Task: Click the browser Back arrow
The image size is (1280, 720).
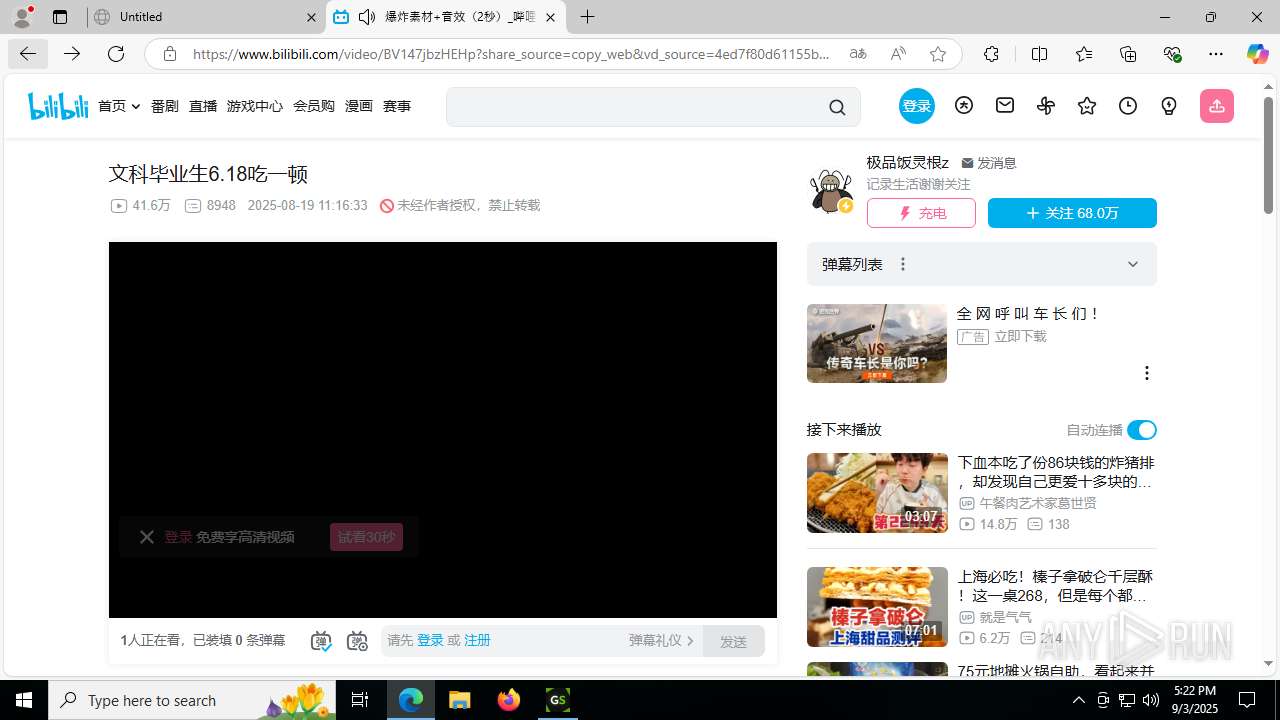Action: tap(28, 54)
